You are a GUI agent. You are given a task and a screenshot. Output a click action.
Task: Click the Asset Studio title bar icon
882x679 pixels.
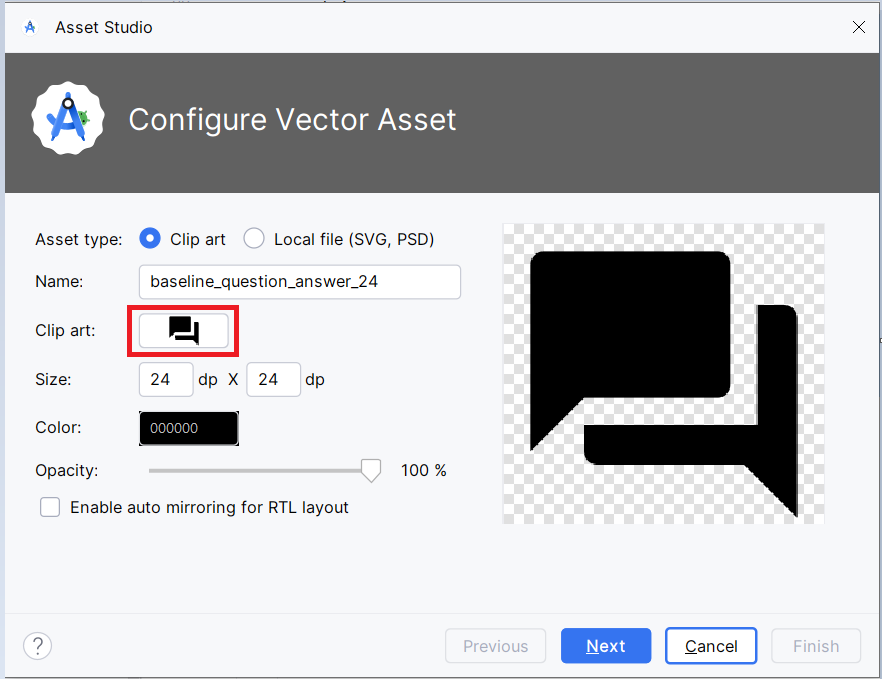tap(30, 27)
